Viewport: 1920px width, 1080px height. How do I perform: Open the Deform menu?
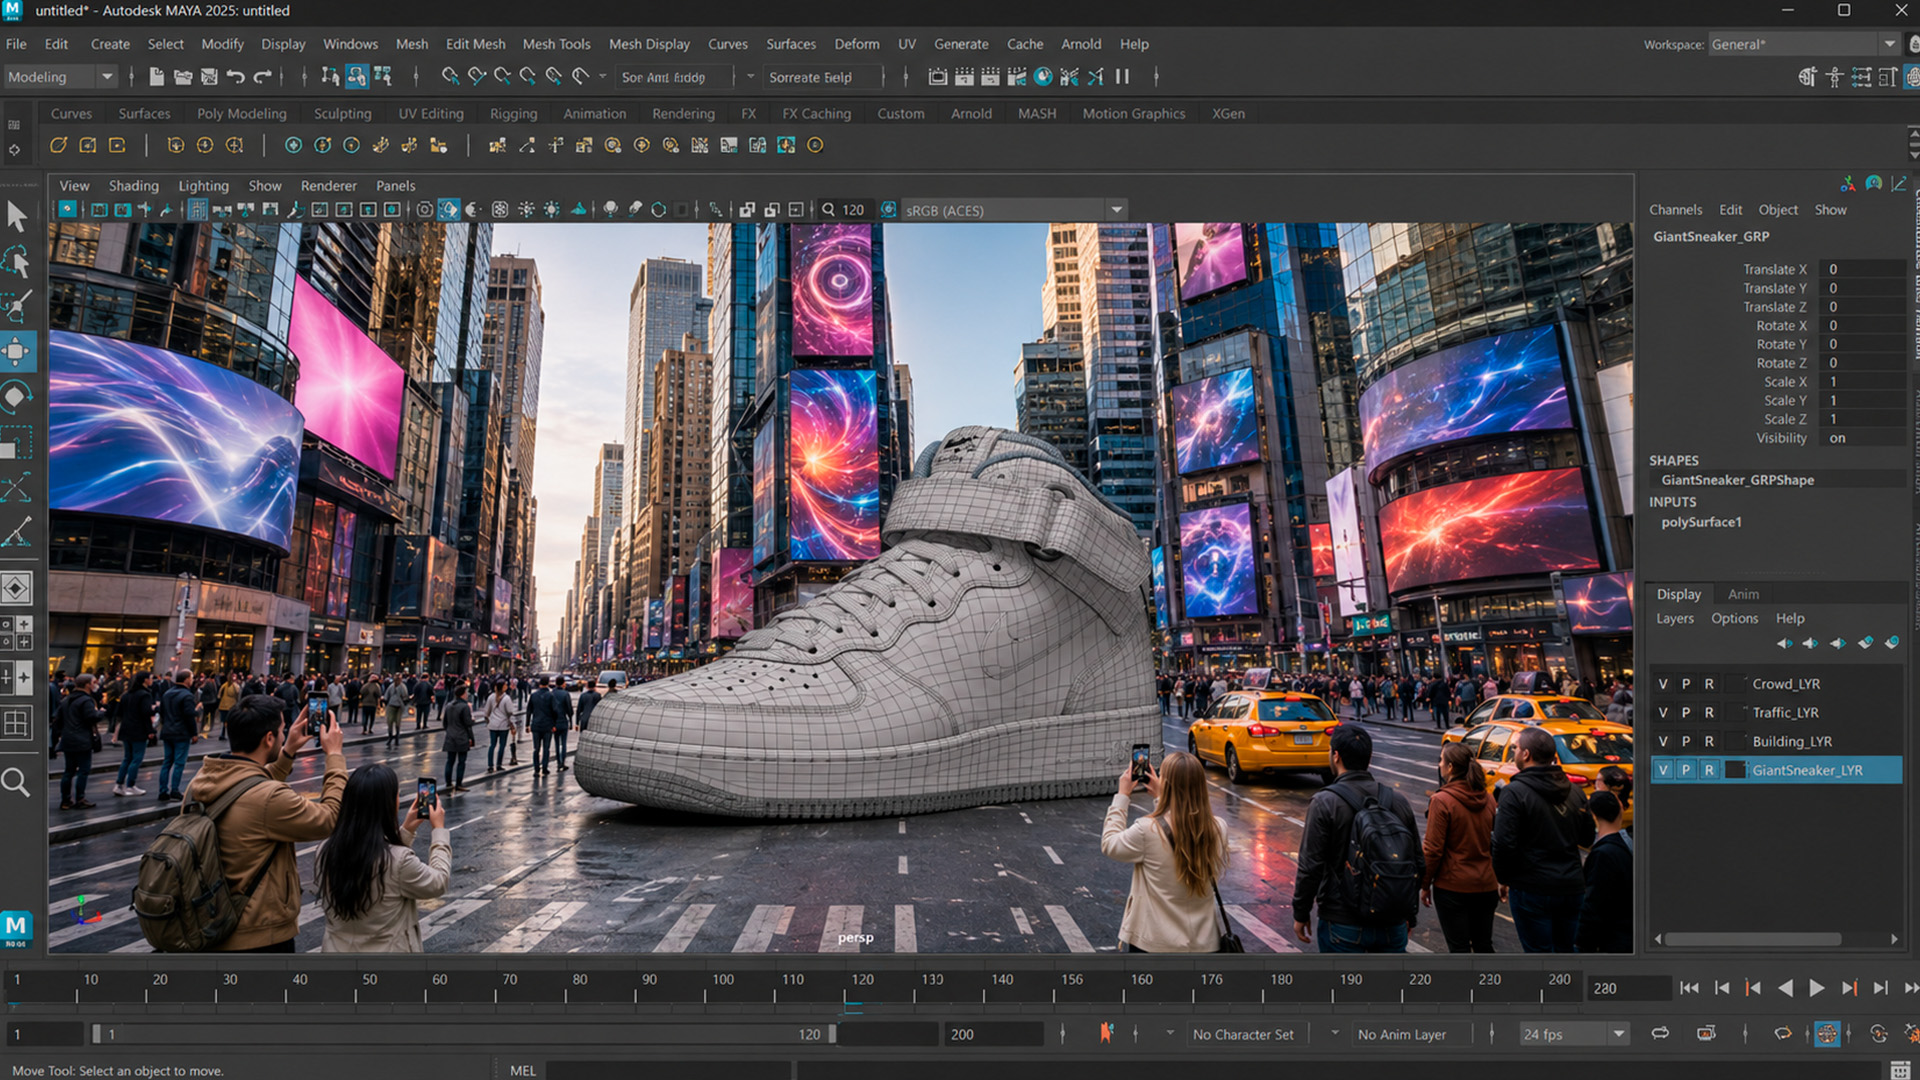pos(857,44)
